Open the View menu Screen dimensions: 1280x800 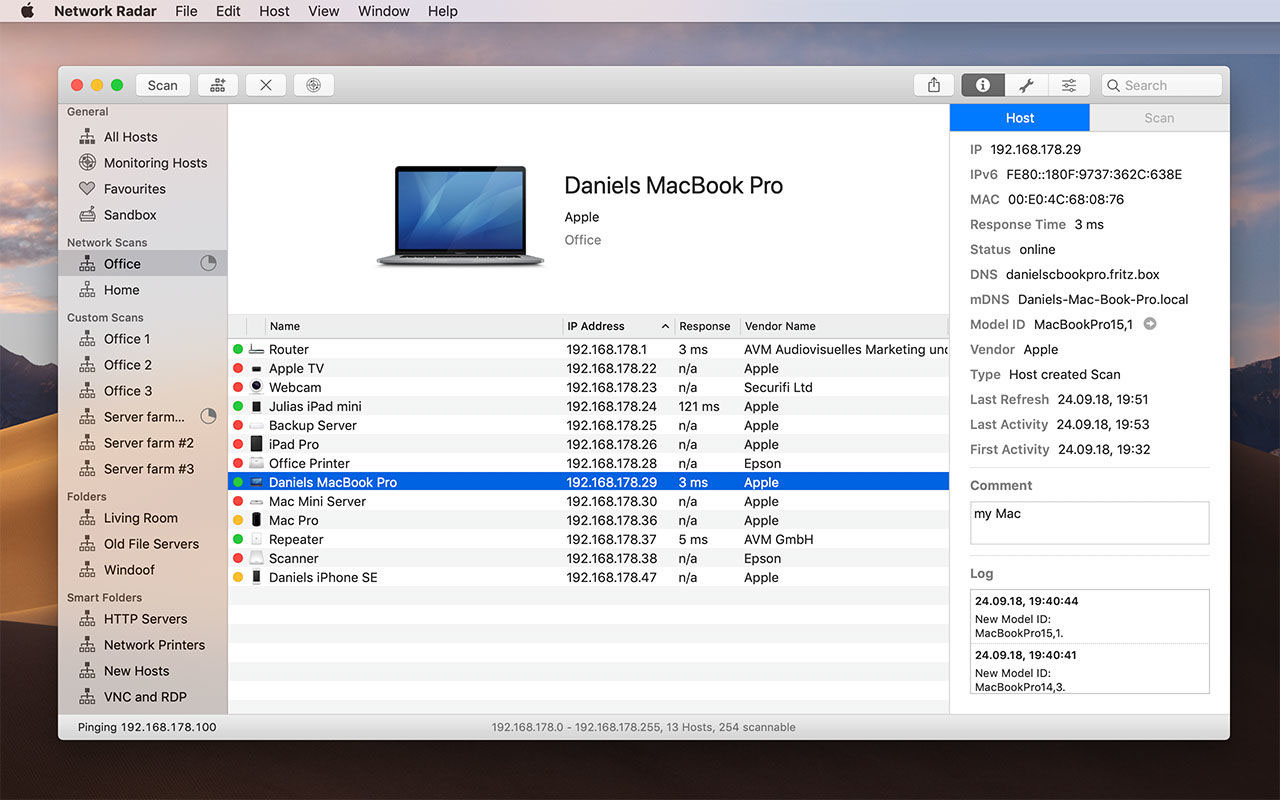click(324, 11)
